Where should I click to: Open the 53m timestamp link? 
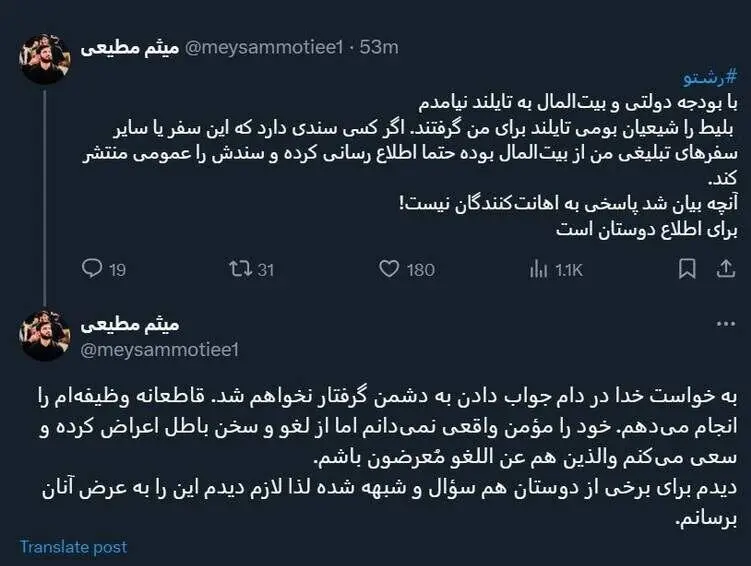(x=379, y=47)
